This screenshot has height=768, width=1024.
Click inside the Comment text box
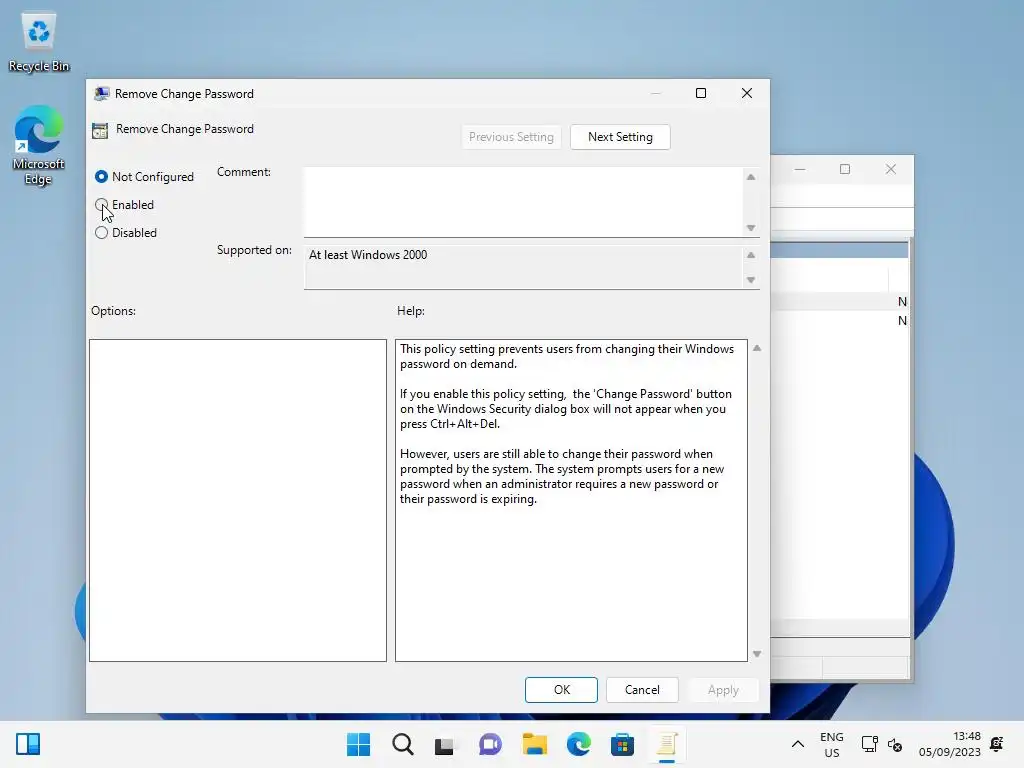pyautogui.click(x=522, y=202)
